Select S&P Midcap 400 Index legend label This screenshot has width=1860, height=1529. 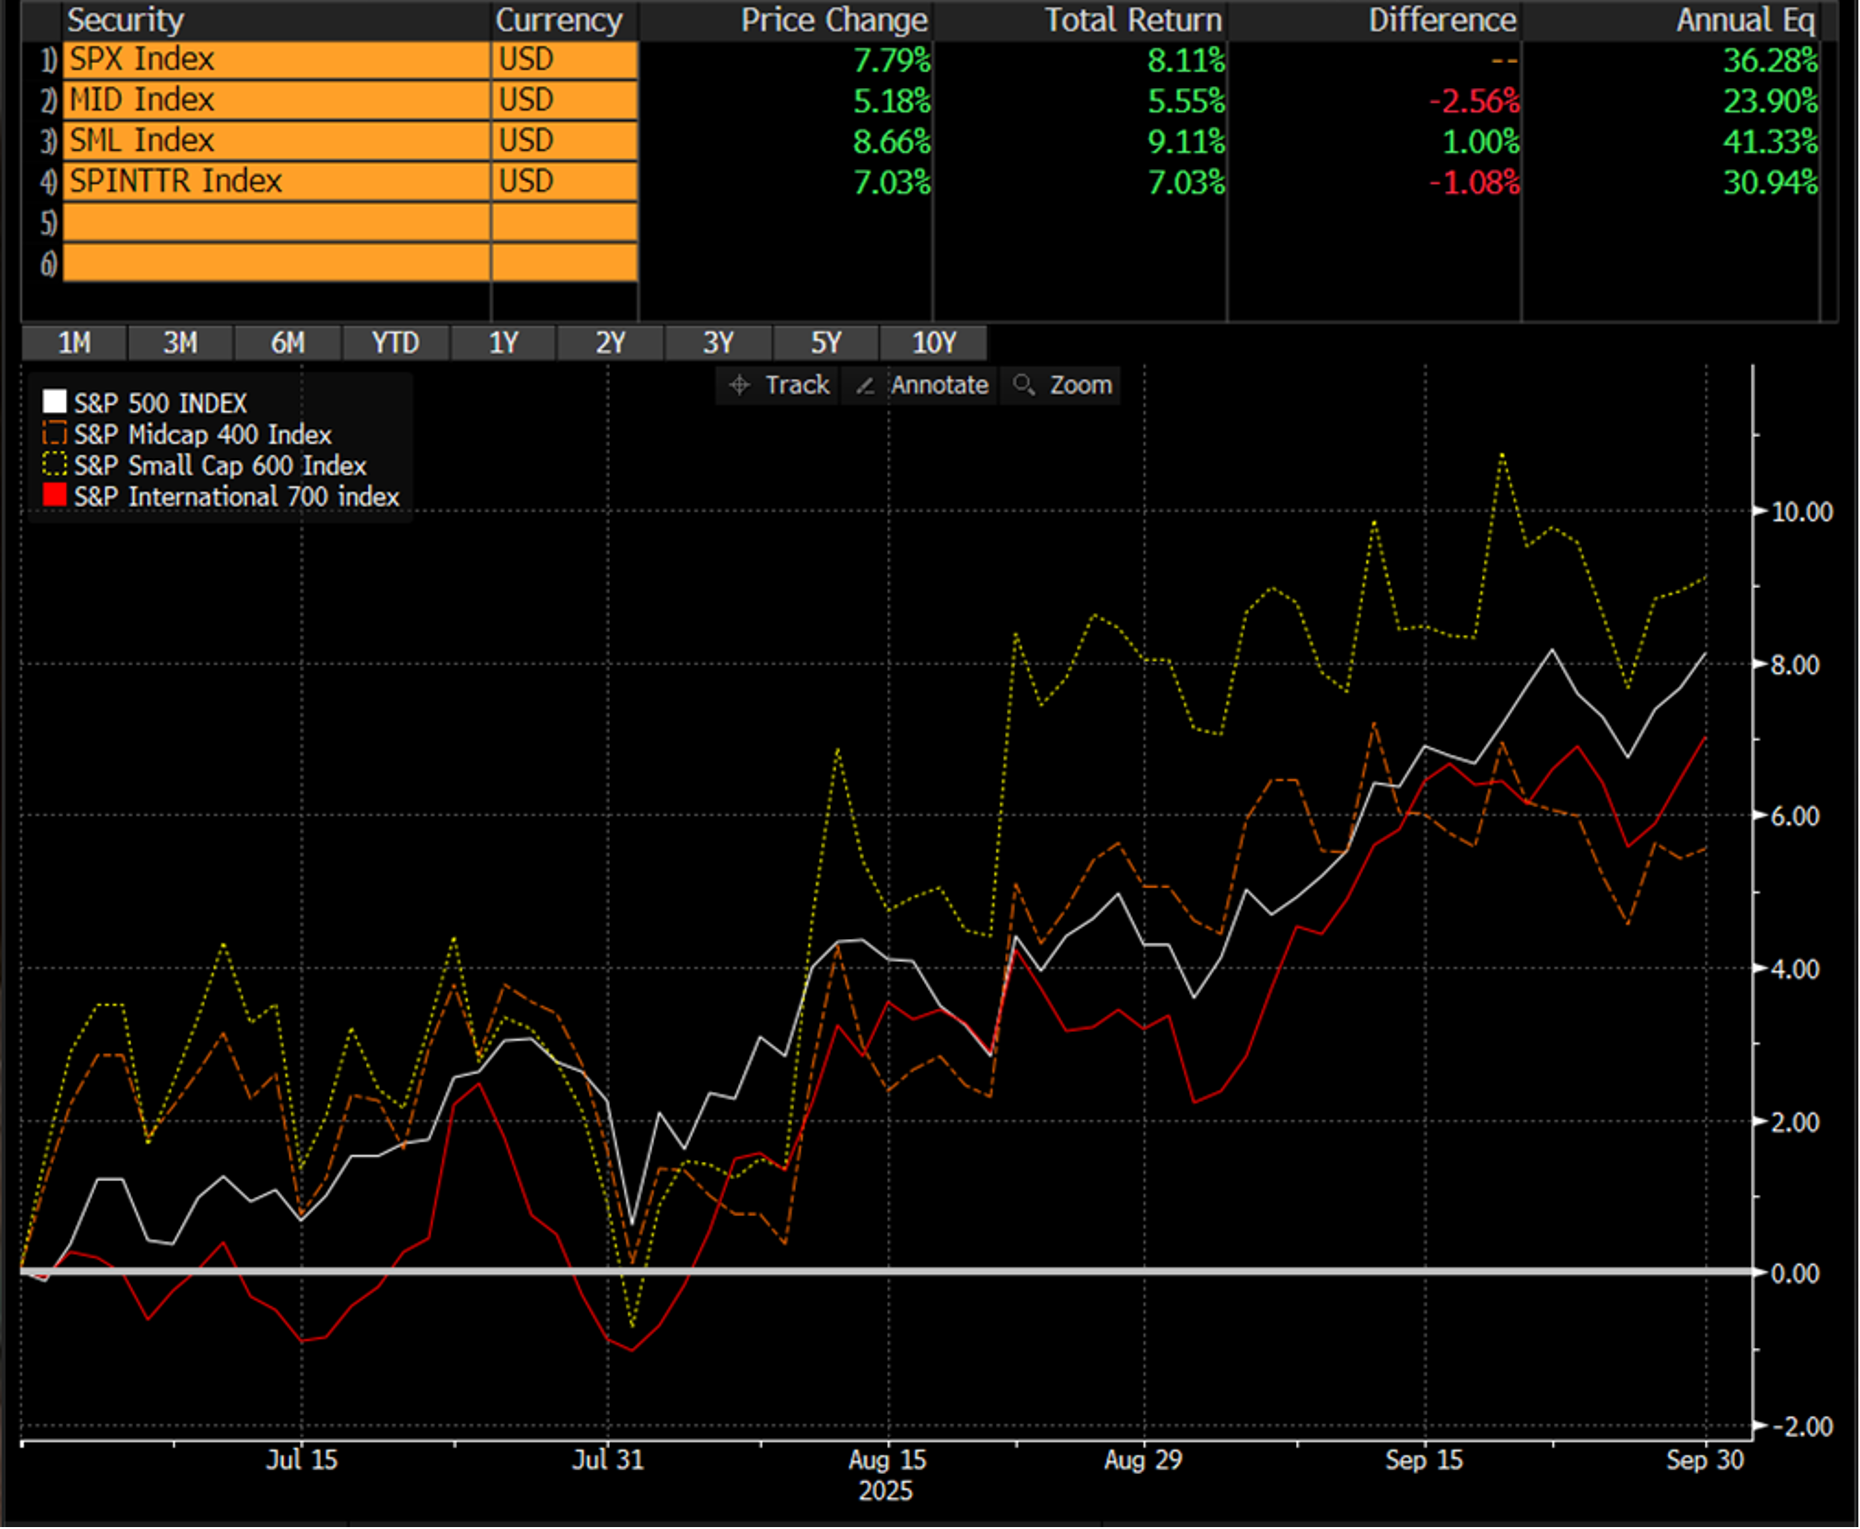point(202,434)
